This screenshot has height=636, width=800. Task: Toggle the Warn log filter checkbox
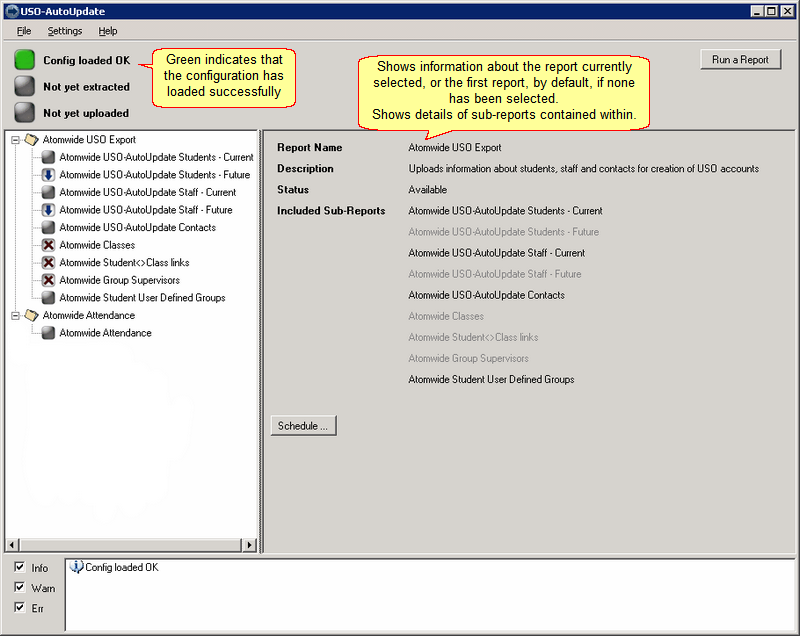point(19,587)
